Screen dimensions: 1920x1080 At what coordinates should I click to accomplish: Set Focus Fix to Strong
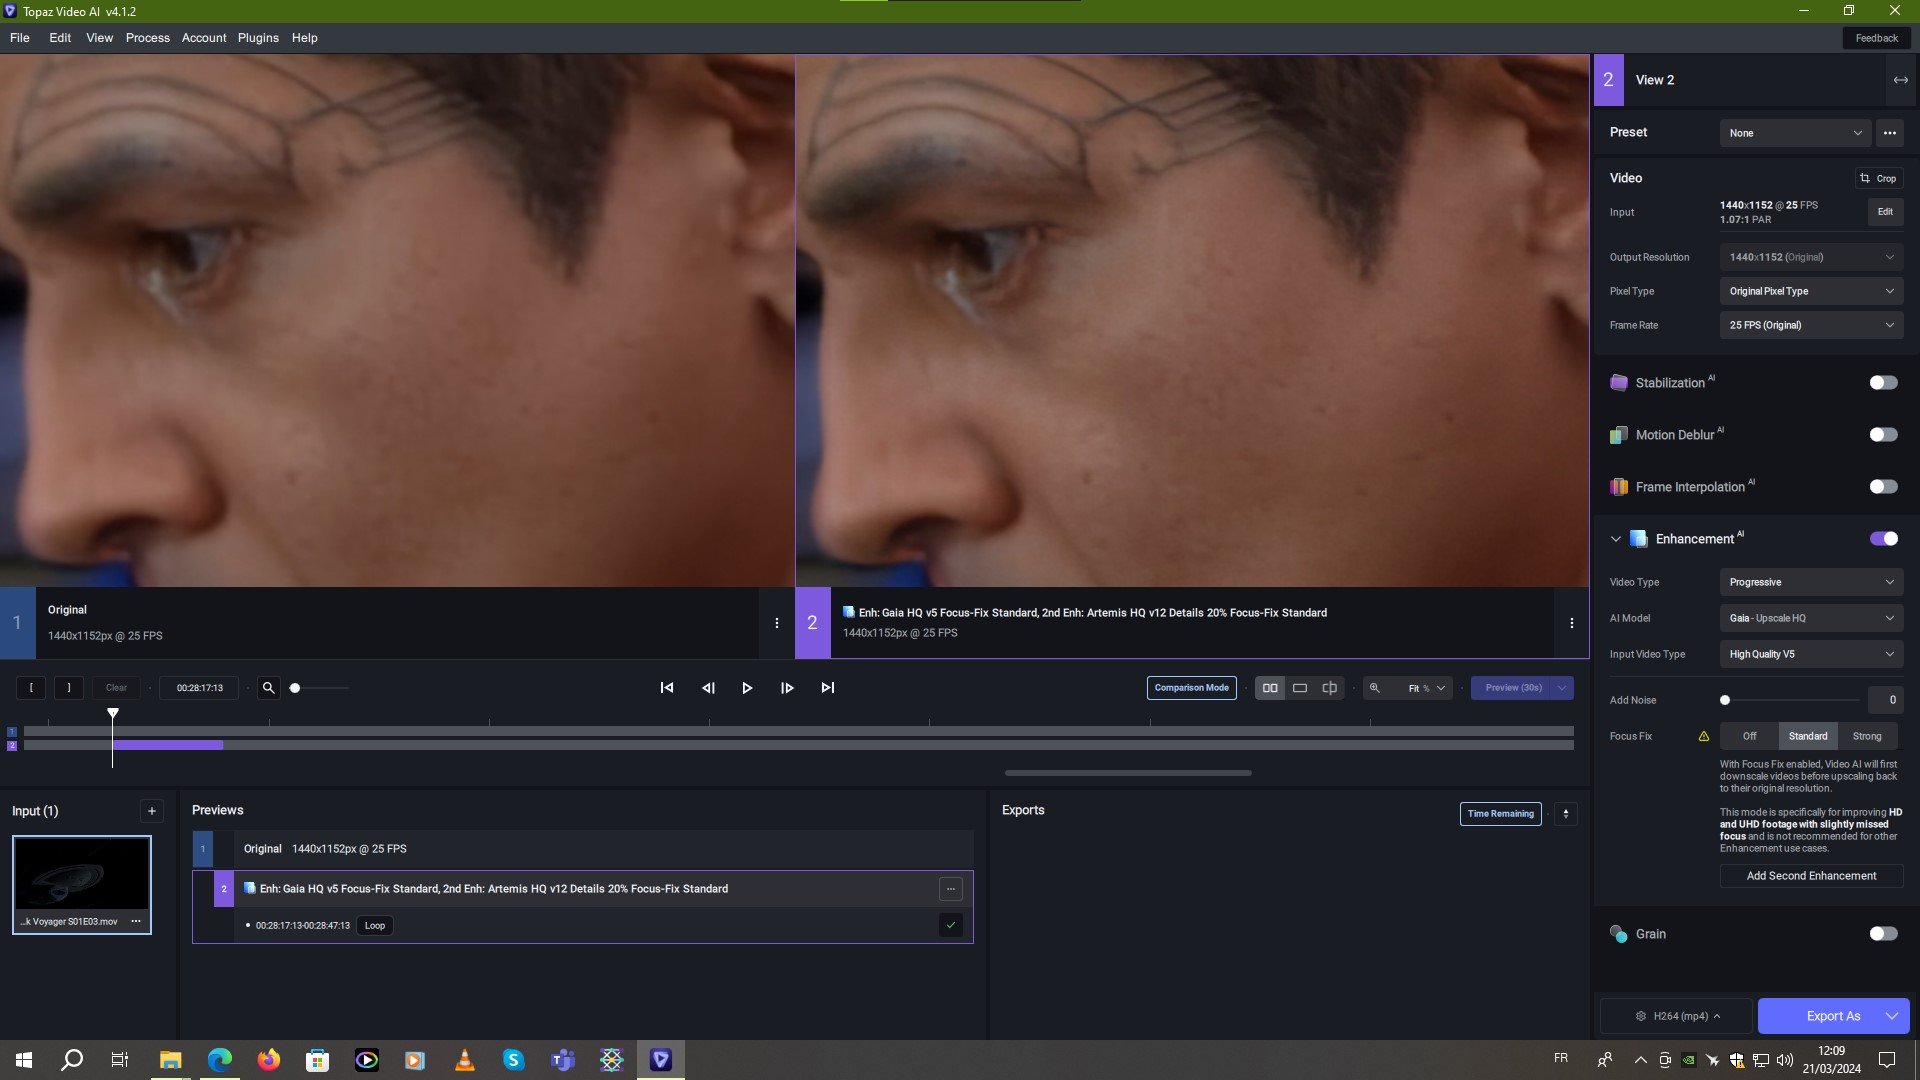[x=1866, y=736]
